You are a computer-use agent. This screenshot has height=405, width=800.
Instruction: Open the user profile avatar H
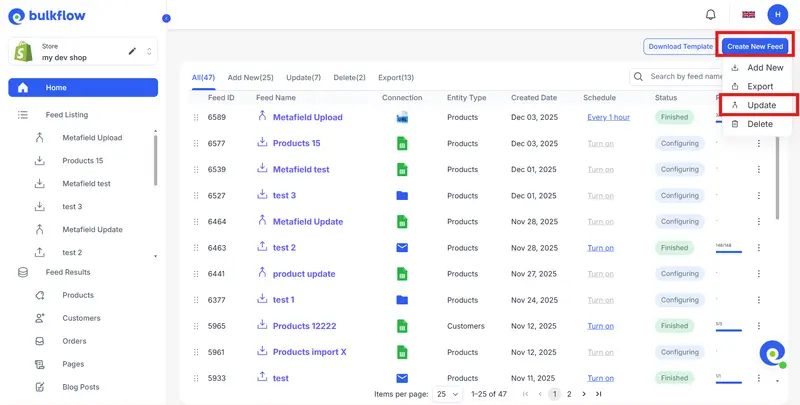click(x=778, y=15)
